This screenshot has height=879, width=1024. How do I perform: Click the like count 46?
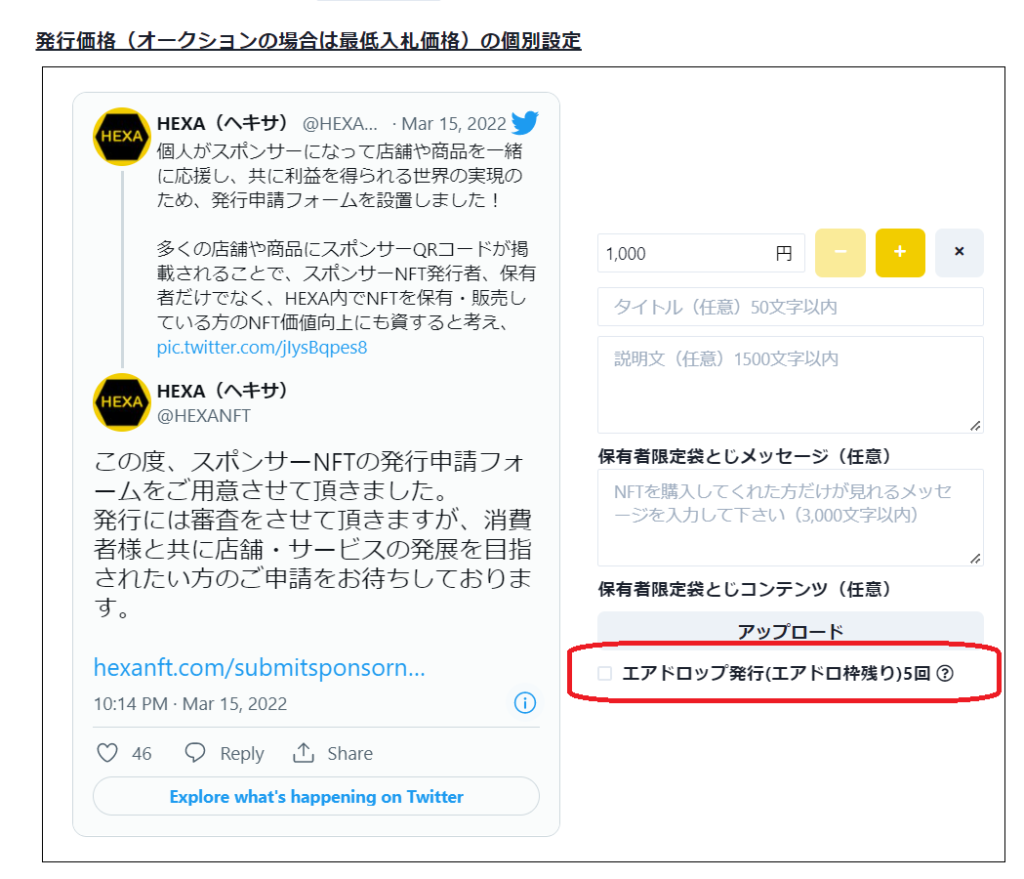(142, 754)
